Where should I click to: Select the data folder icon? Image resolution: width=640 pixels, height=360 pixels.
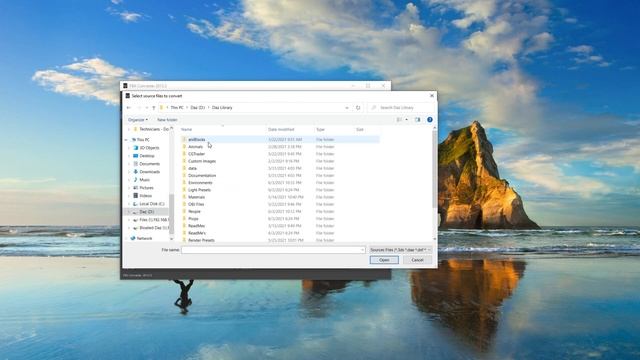click(184, 168)
